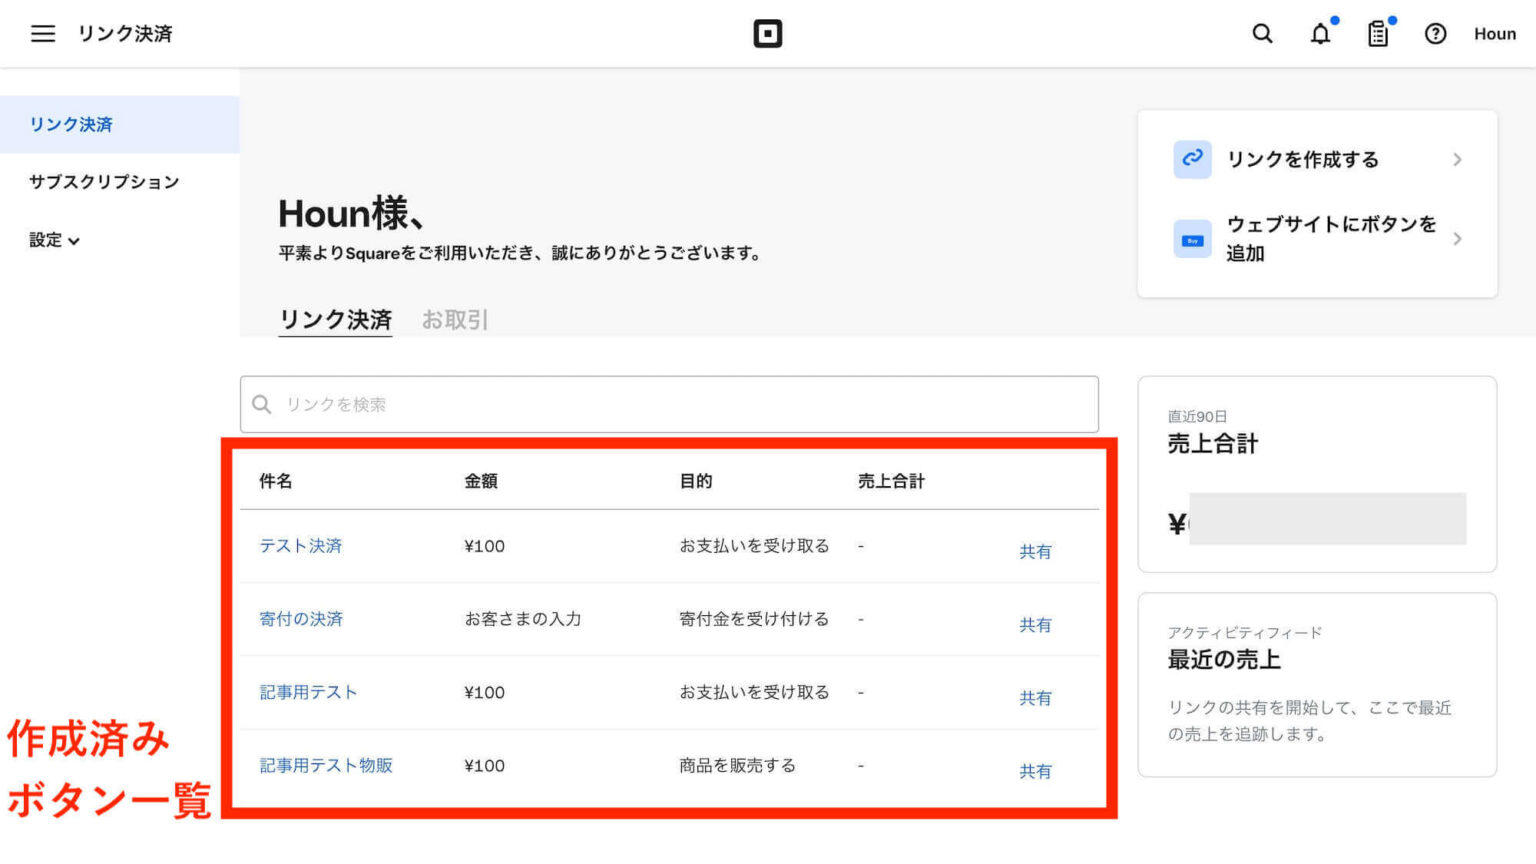Open the search with the magnifier icon
Screen dimensions: 1536x864
click(x=1262, y=33)
